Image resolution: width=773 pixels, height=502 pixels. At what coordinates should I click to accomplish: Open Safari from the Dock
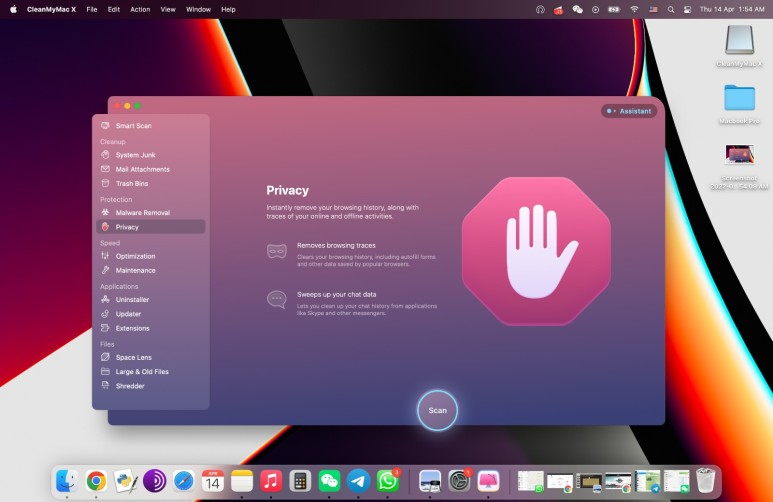183,481
